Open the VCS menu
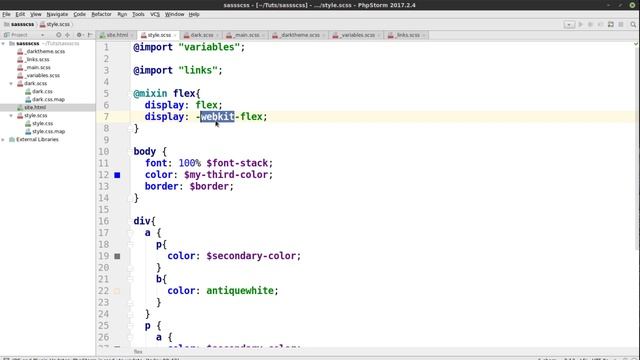 coord(155,14)
